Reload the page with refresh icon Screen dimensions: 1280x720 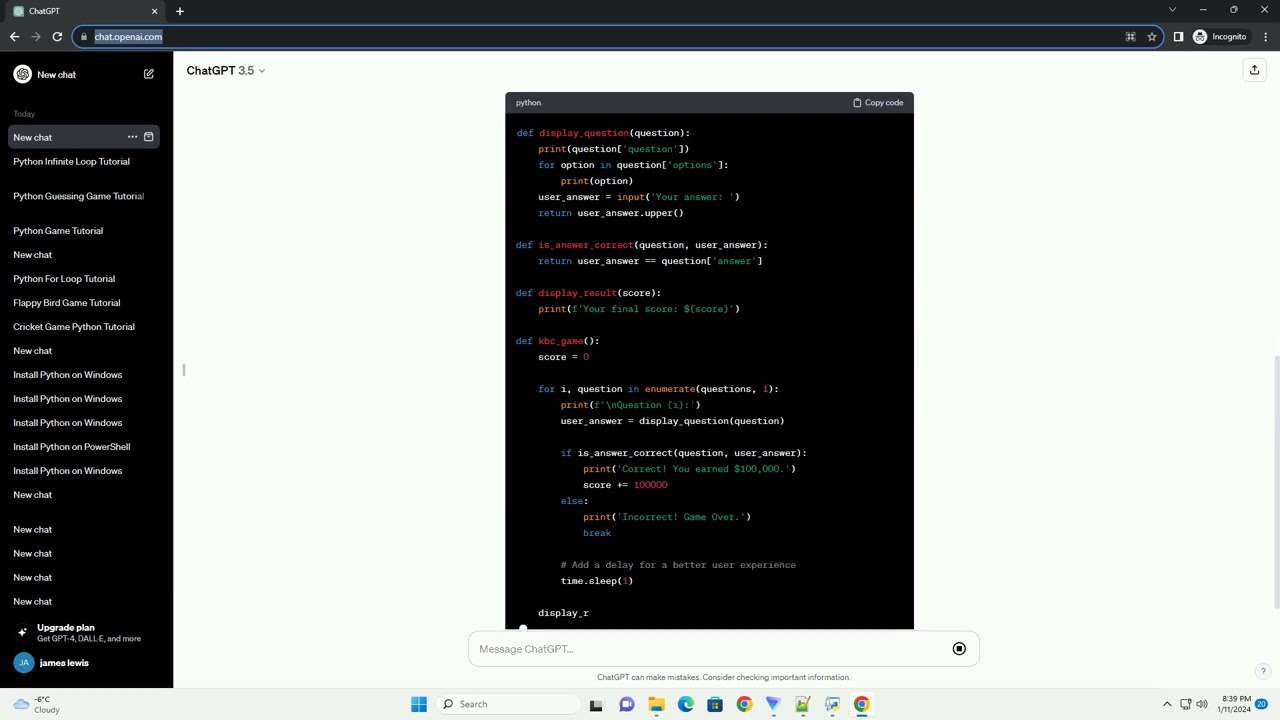57,37
